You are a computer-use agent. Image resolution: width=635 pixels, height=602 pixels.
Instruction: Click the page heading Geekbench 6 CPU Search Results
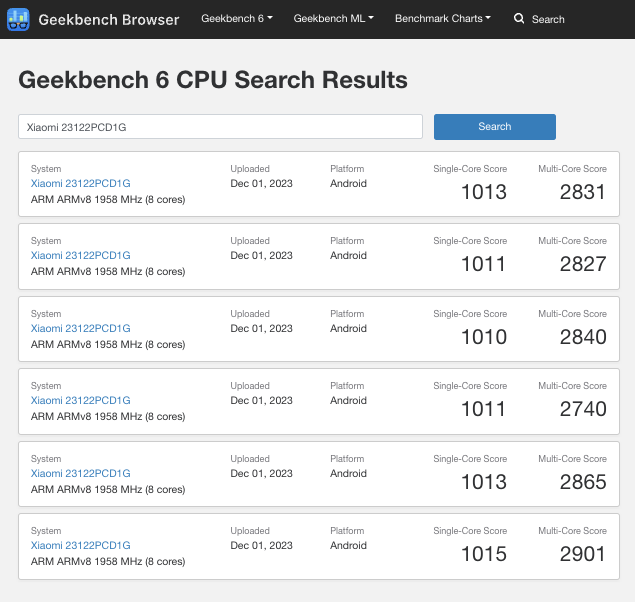click(213, 80)
